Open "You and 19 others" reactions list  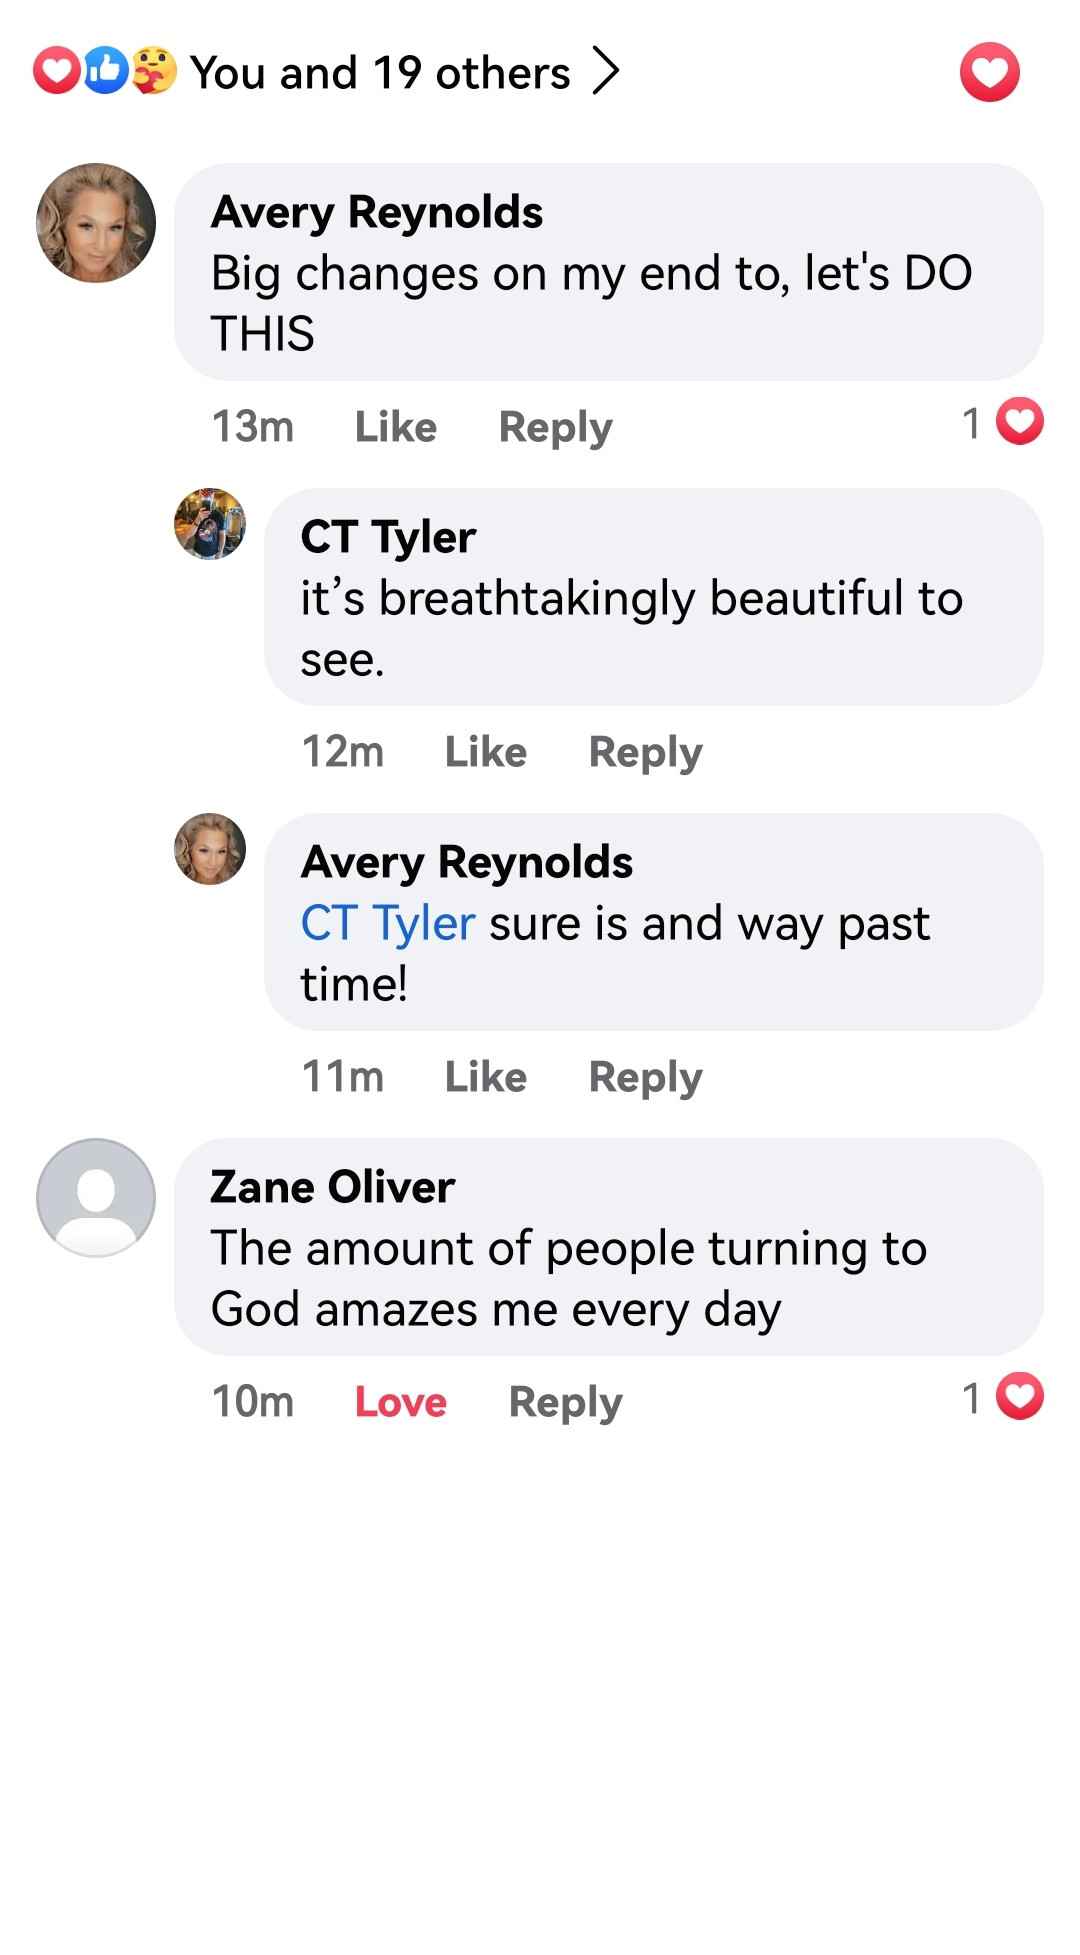tap(380, 73)
